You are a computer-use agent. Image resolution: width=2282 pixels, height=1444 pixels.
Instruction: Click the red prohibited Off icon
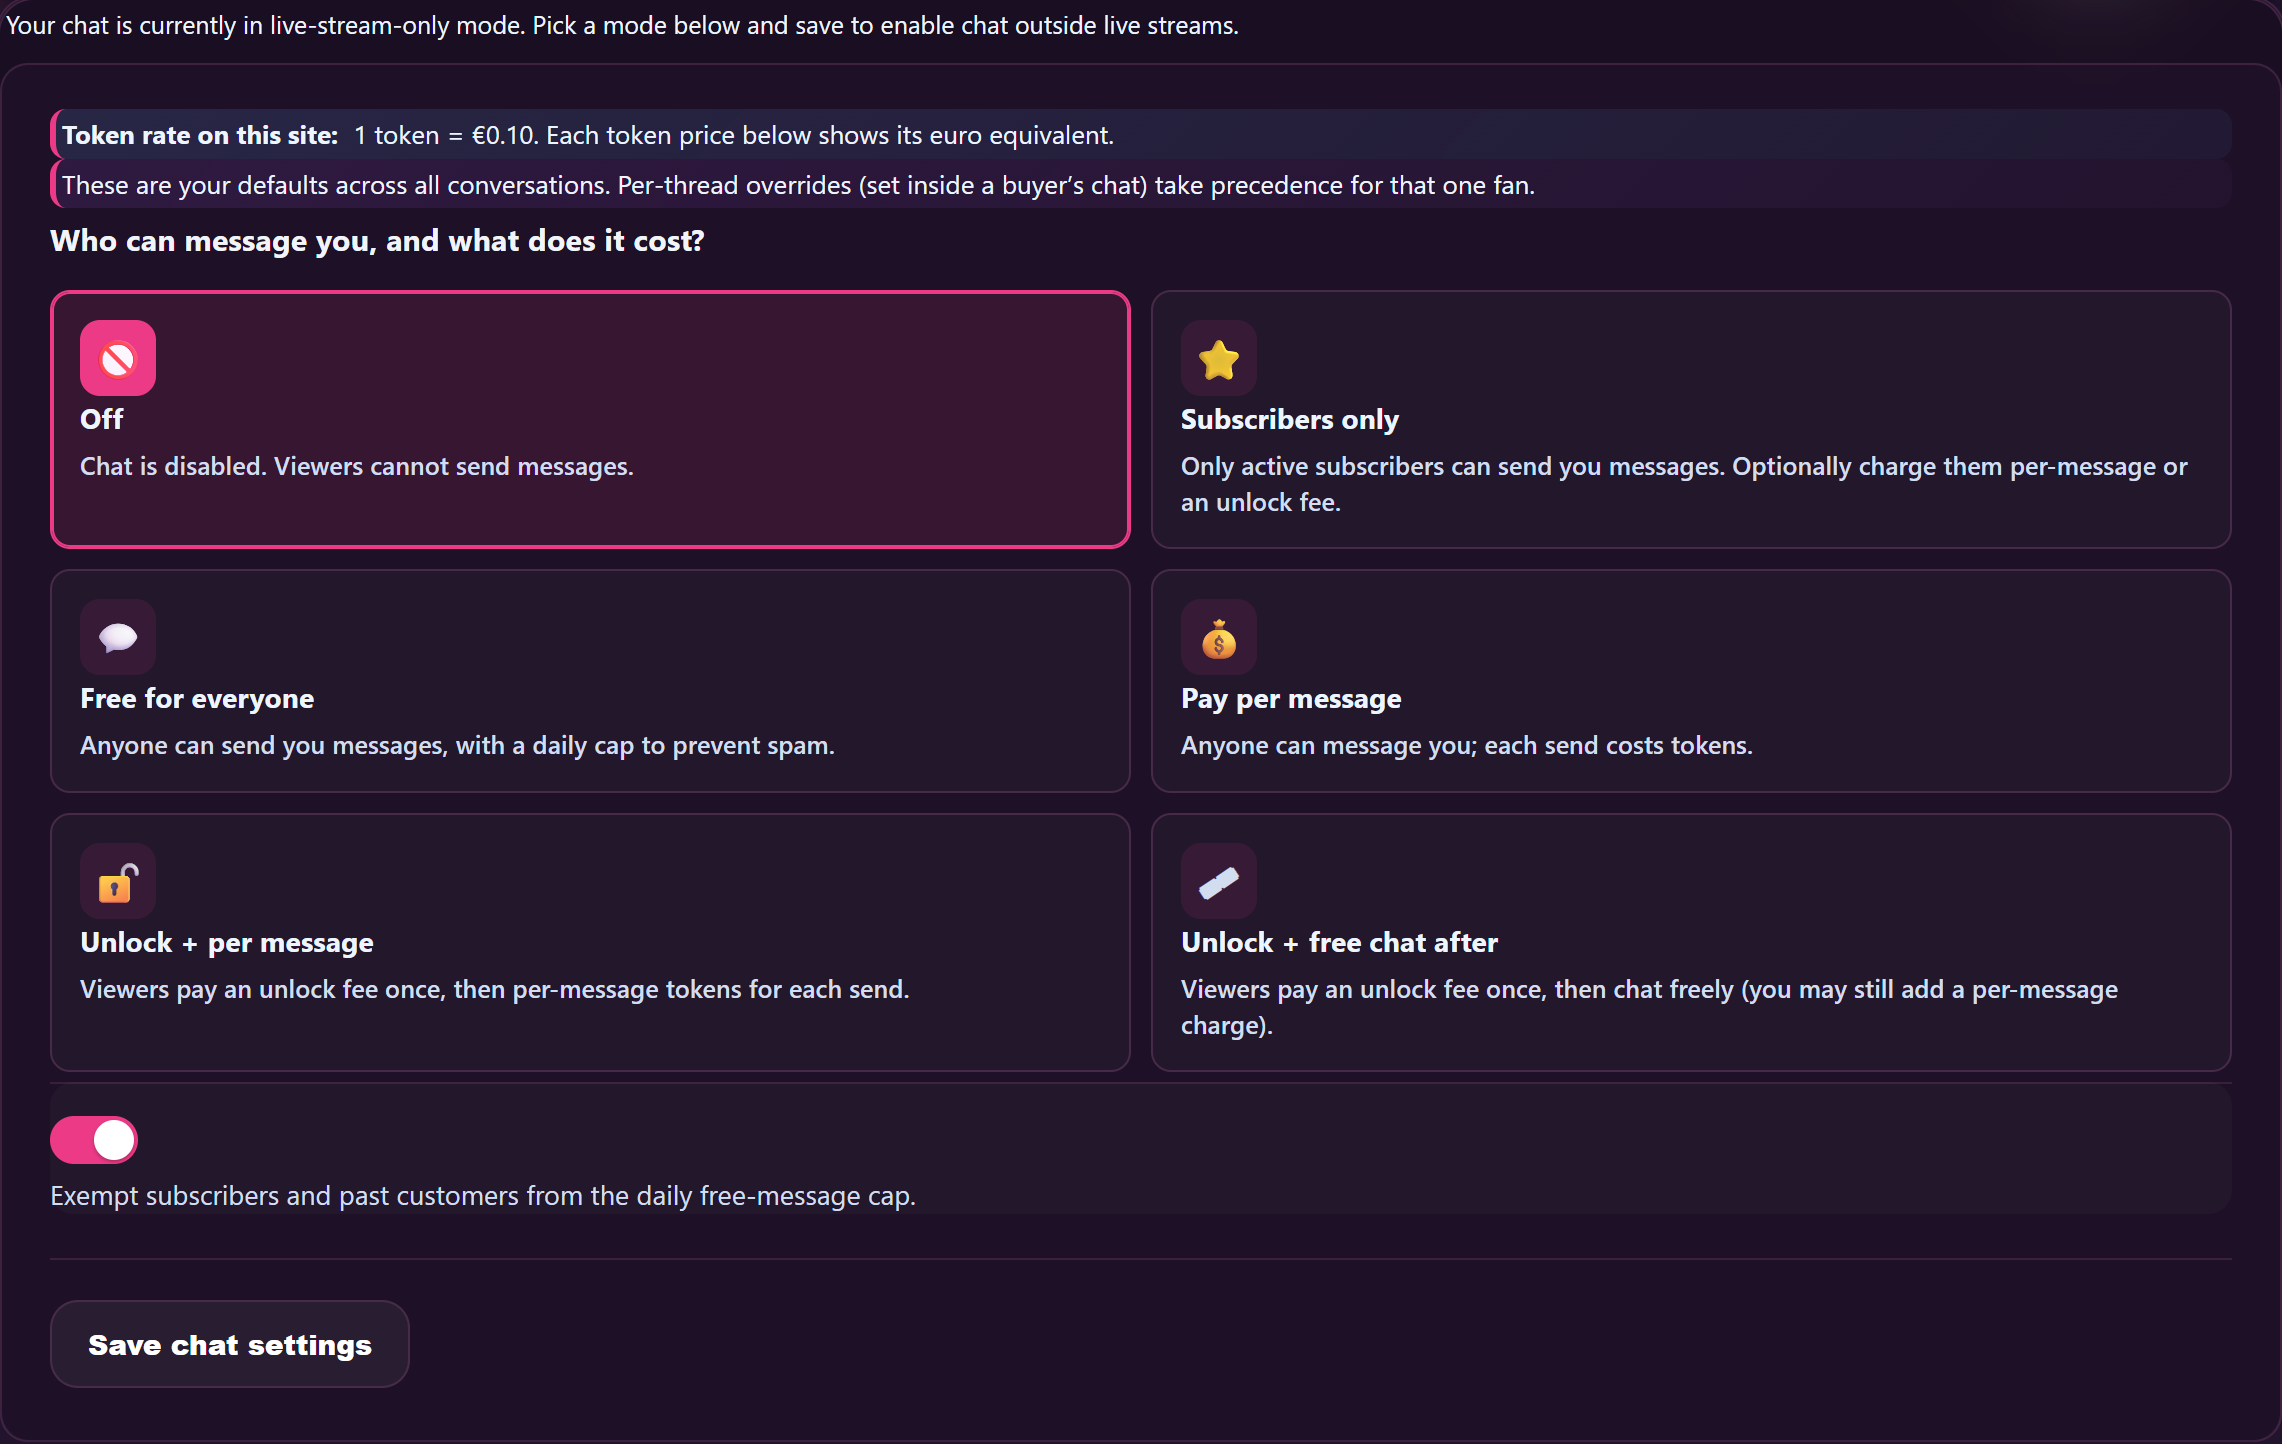pos(118,358)
